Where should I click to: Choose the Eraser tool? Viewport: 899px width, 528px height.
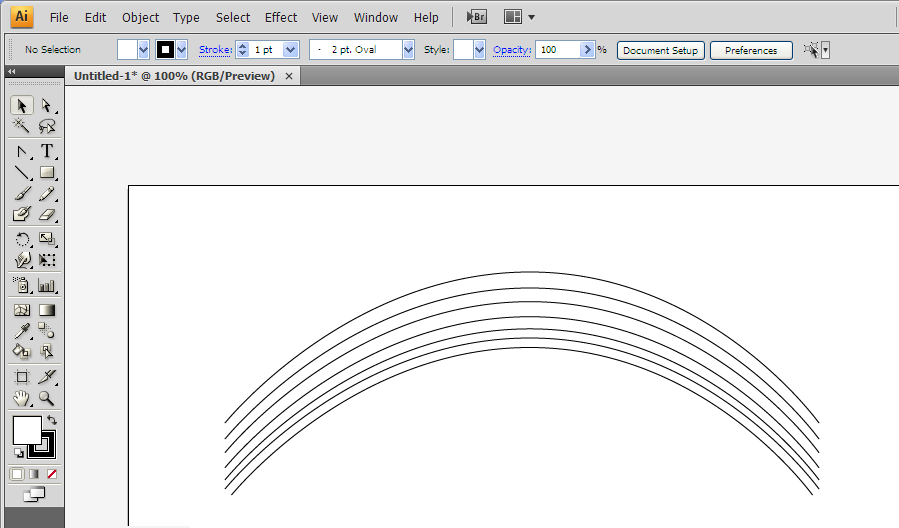46,214
